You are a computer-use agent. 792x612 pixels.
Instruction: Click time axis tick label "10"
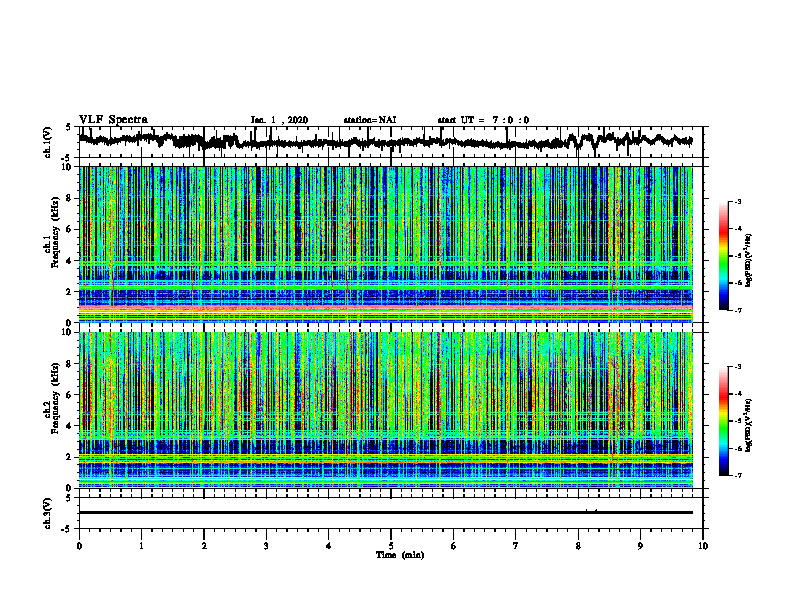[703, 546]
